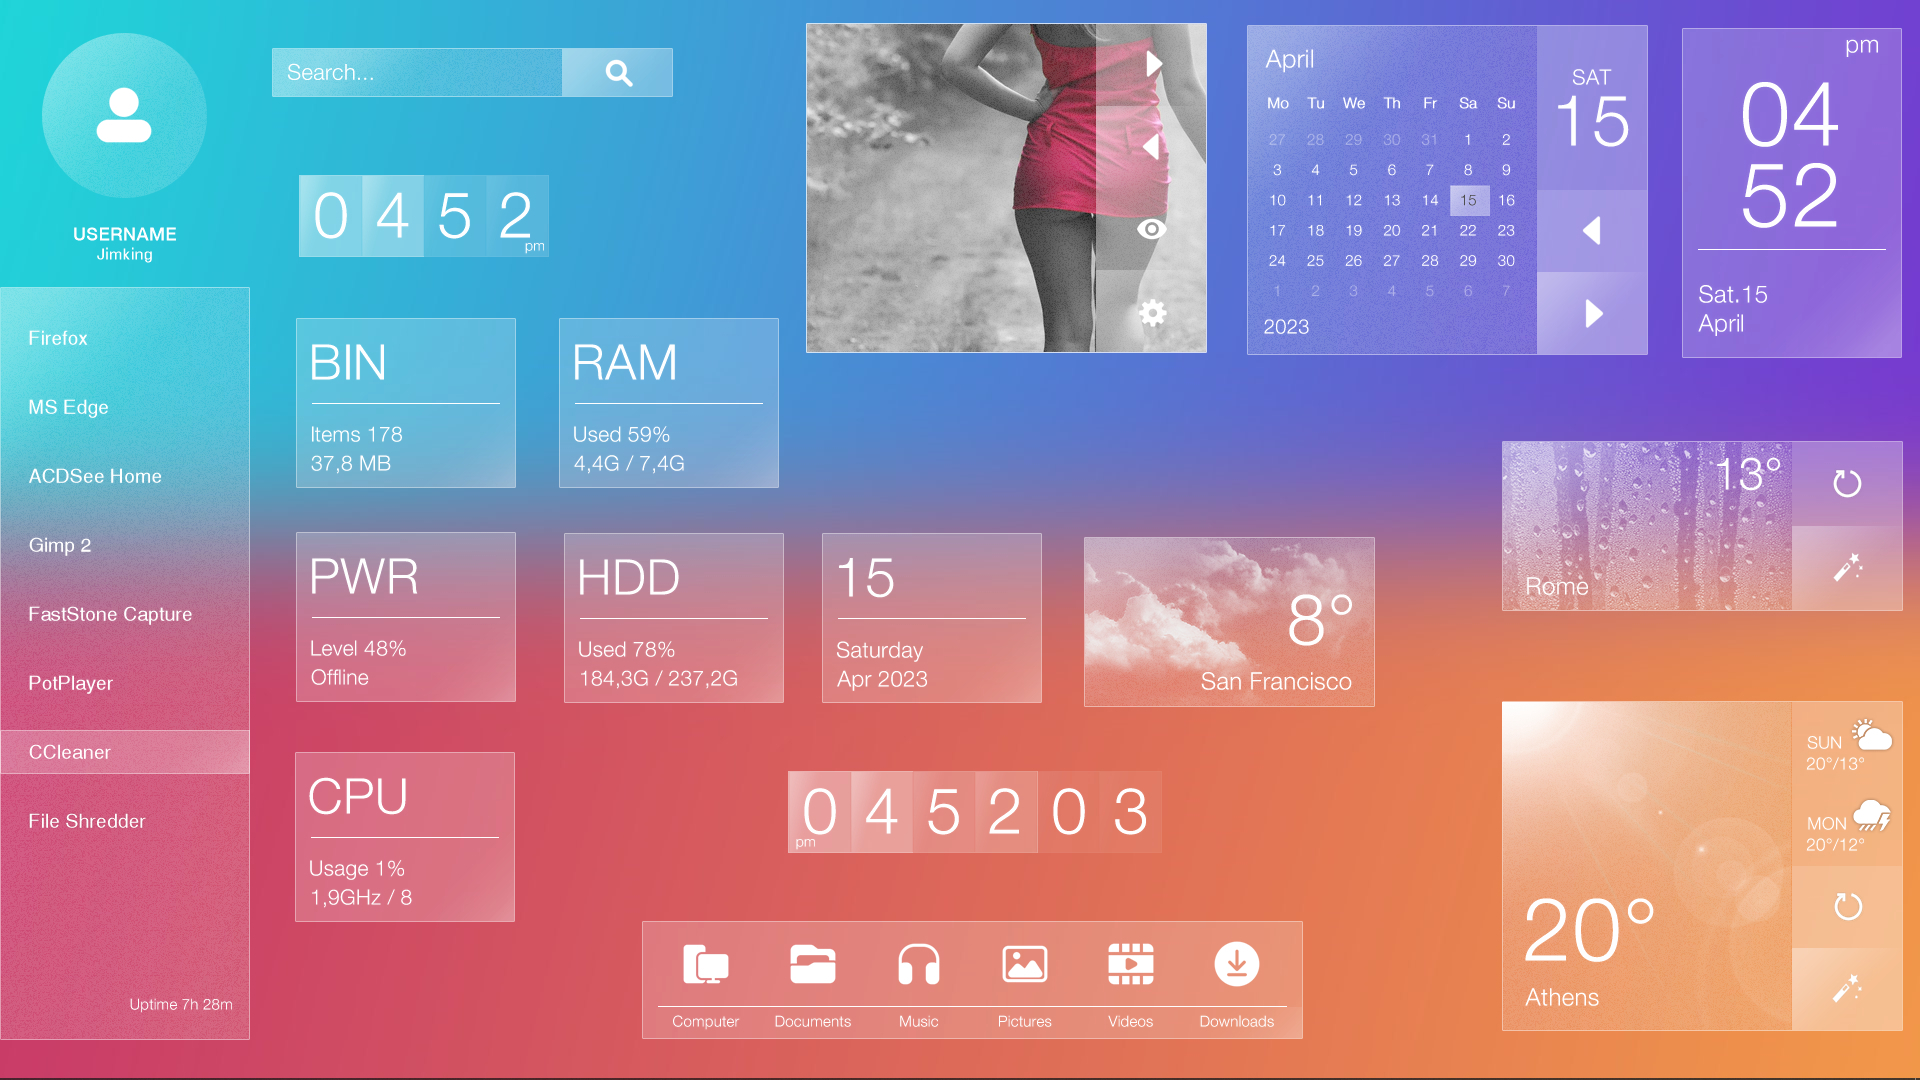Open Pictures from the dock
Screen dimensions: 1920x1080
click(1024, 963)
